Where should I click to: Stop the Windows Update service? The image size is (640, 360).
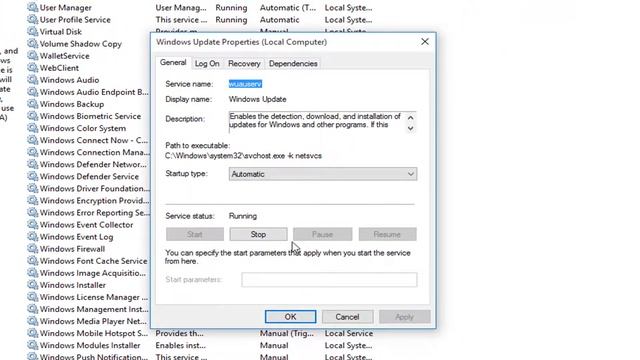pyautogui.click(x=258, y=234)
